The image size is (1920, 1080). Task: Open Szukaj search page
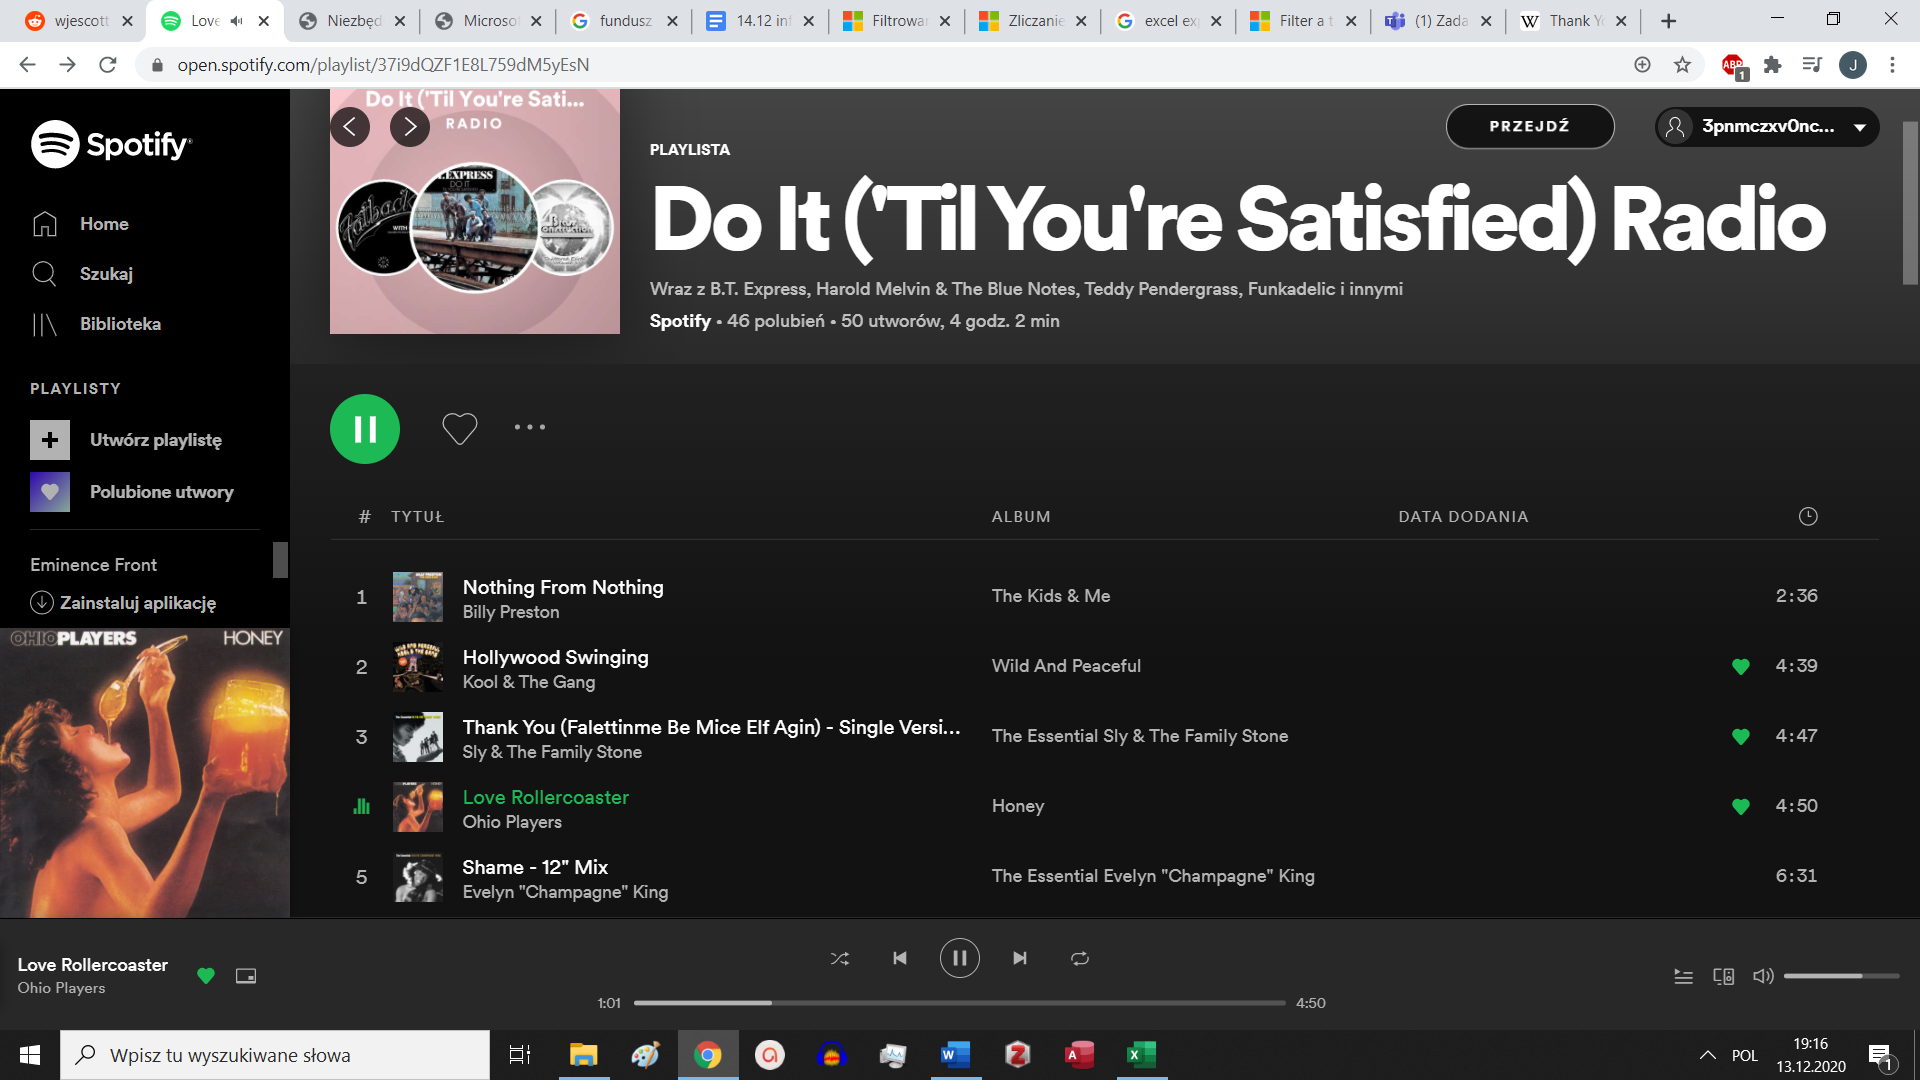82,274
